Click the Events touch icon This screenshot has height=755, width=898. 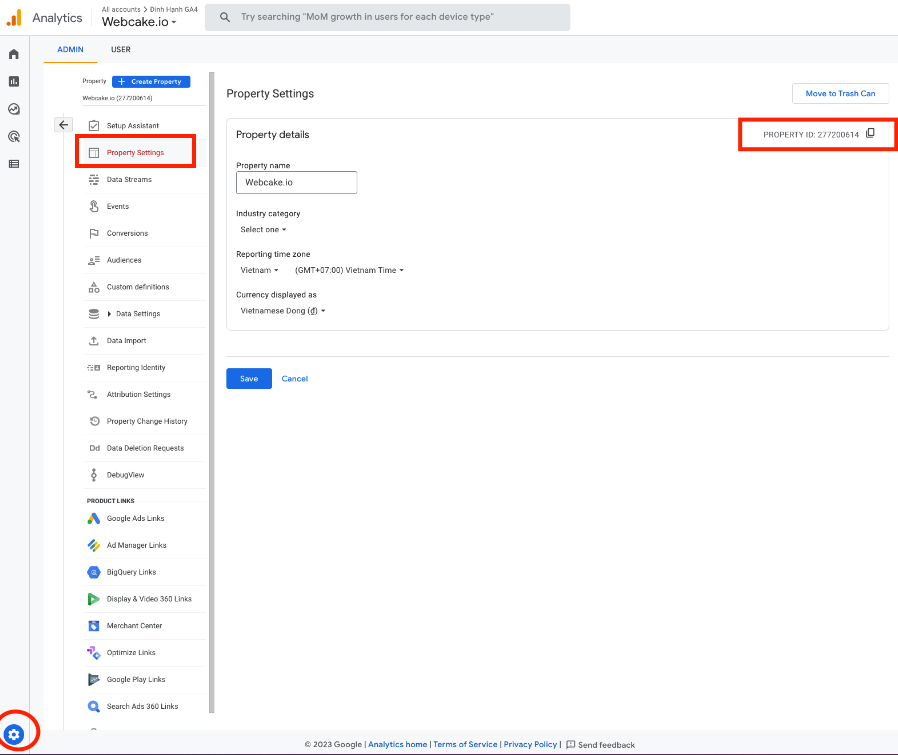click(94, 206)
